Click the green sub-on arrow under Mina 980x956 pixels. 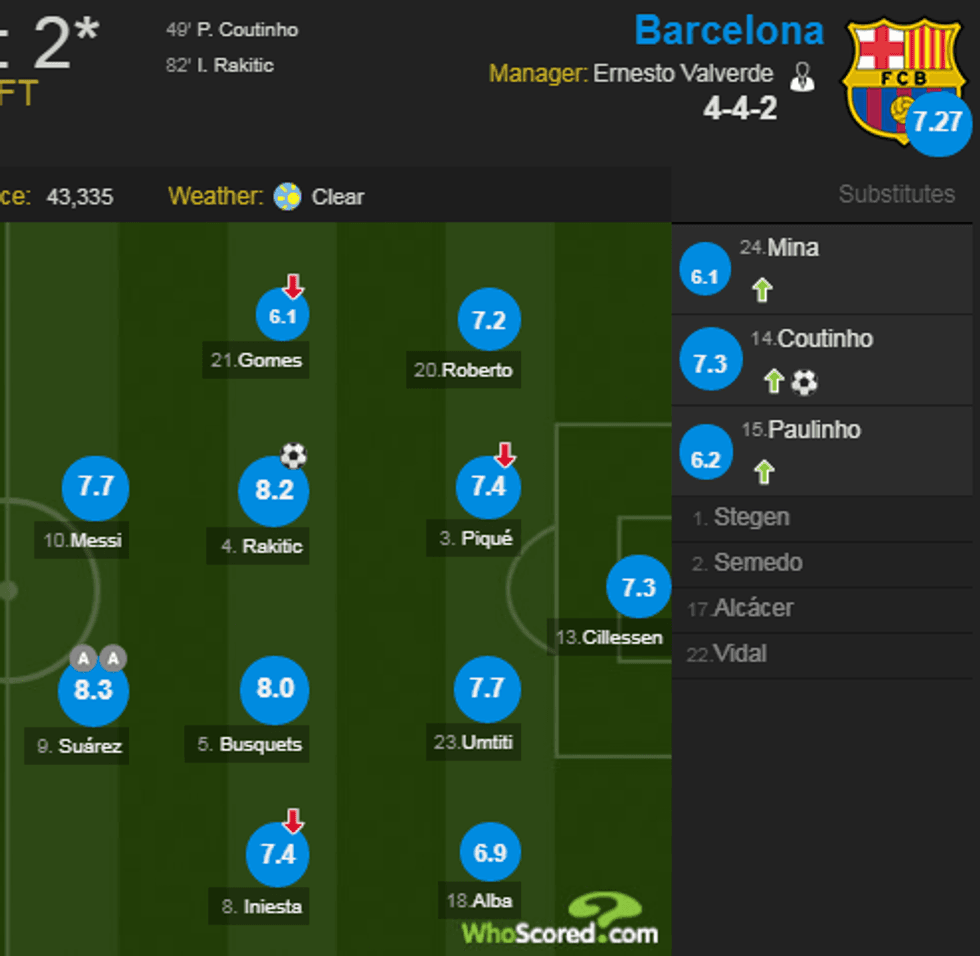(762, 291)
